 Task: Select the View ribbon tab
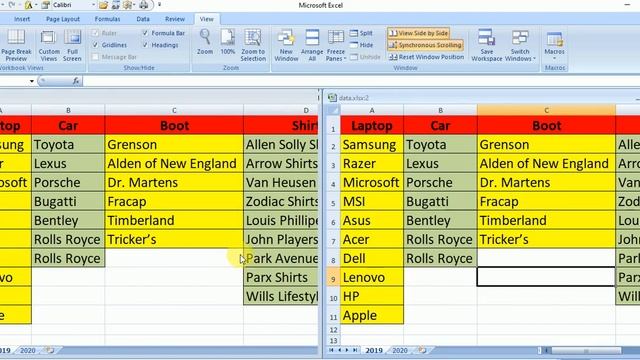[207, 19]
